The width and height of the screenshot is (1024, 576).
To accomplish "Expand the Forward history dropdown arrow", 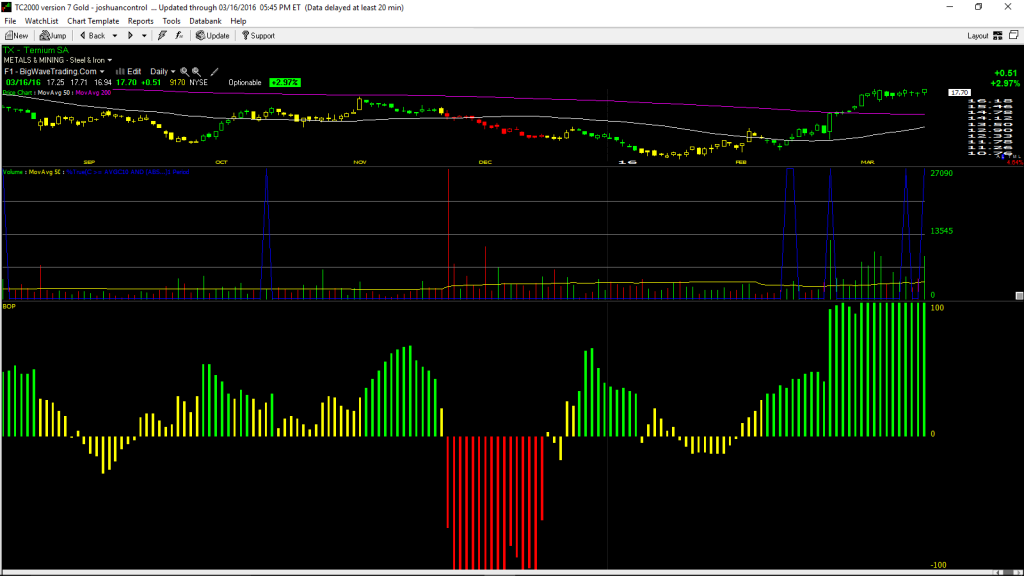I will tap(144, 36).
